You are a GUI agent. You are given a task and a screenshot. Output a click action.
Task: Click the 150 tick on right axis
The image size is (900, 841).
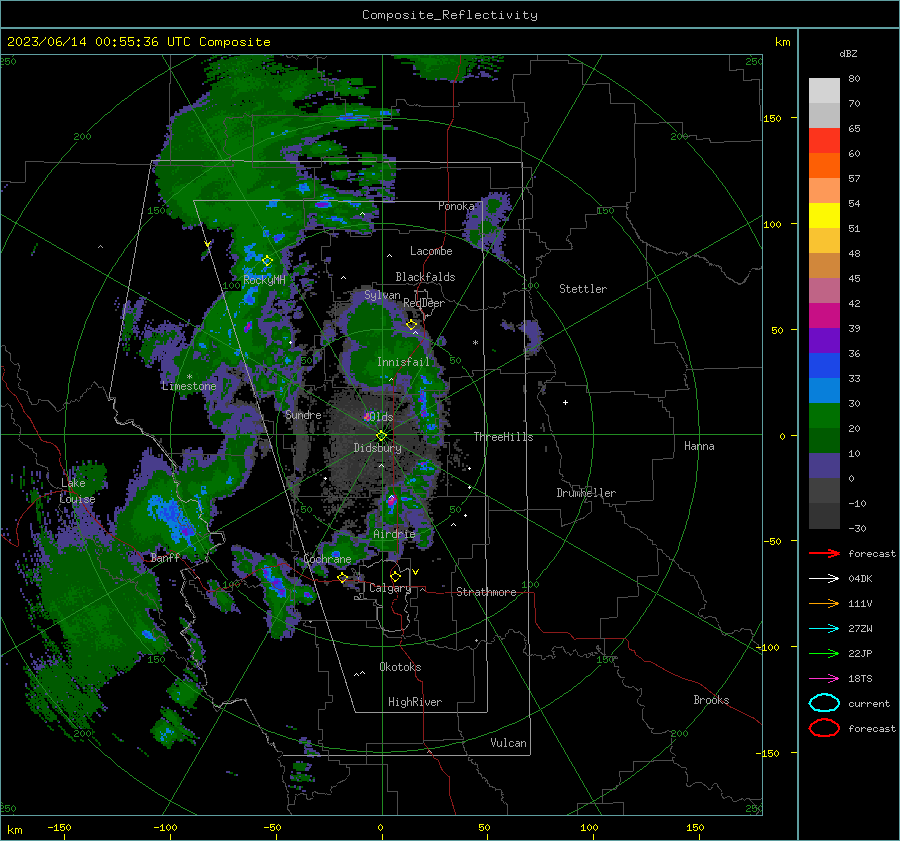(x=773, y=118)
